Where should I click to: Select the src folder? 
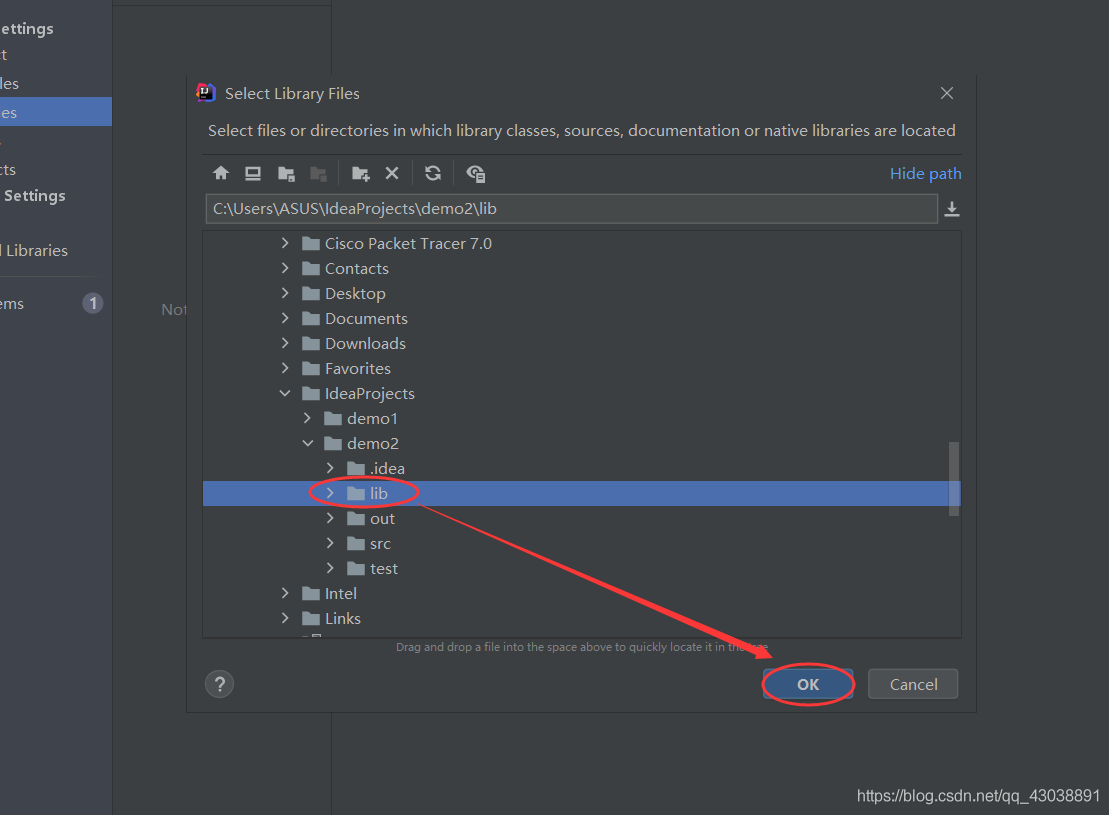[380, 543]
